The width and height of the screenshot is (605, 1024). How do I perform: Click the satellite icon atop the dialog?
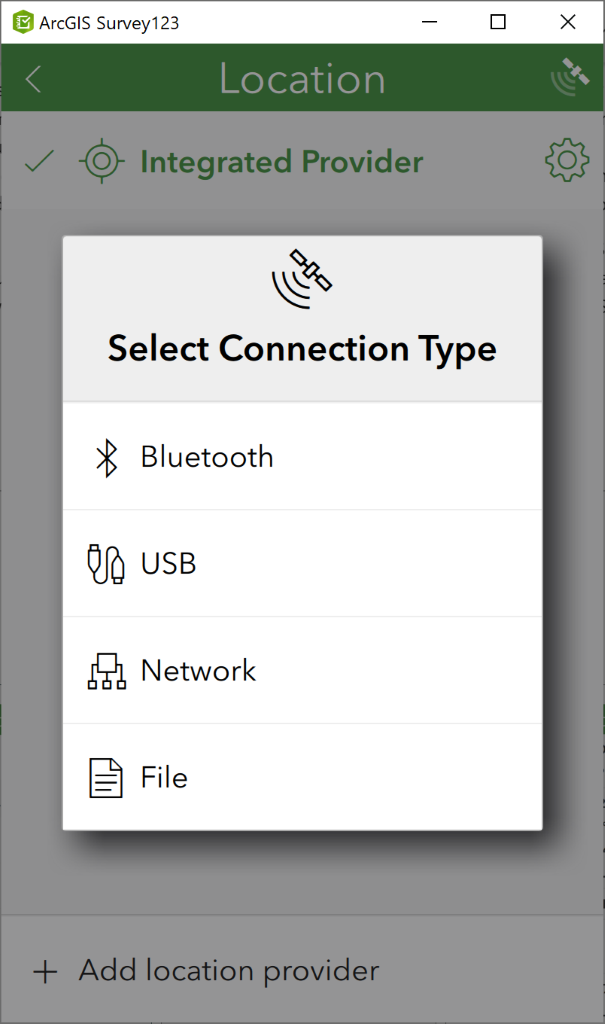(x=302, y=279)
